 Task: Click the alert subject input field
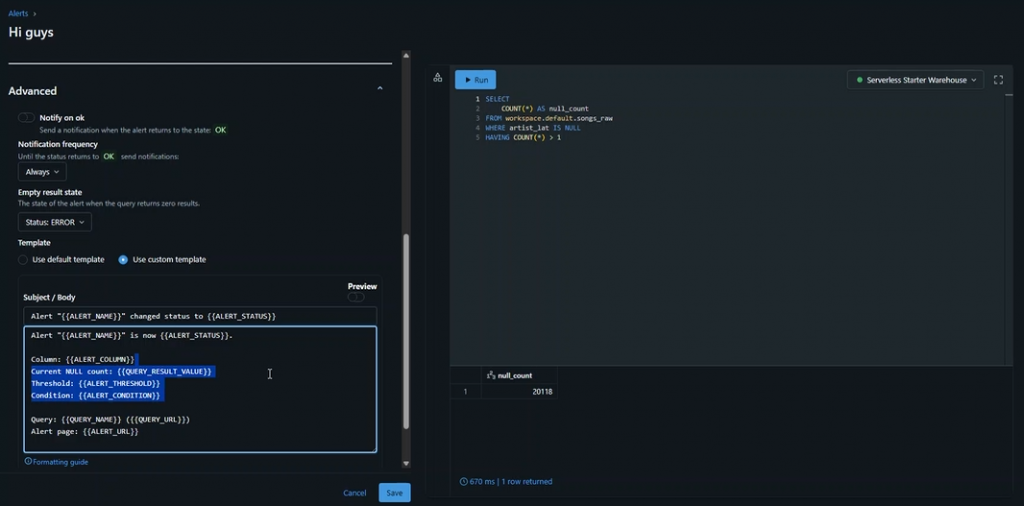tap(200, 316)
